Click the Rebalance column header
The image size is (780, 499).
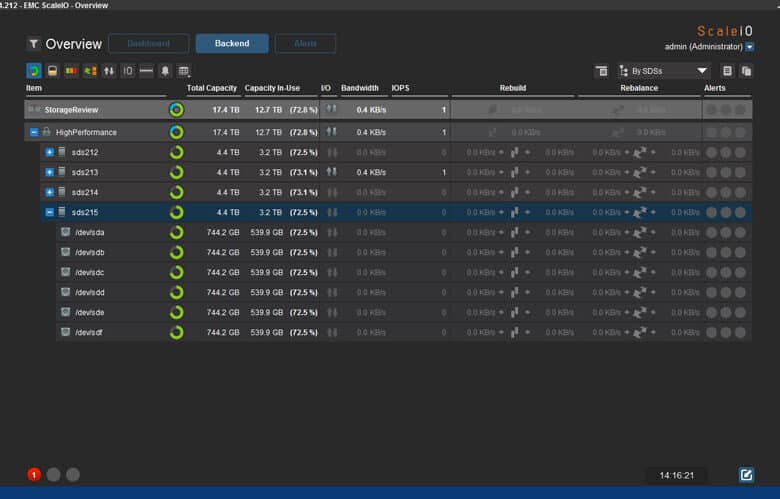pos(639,88)
